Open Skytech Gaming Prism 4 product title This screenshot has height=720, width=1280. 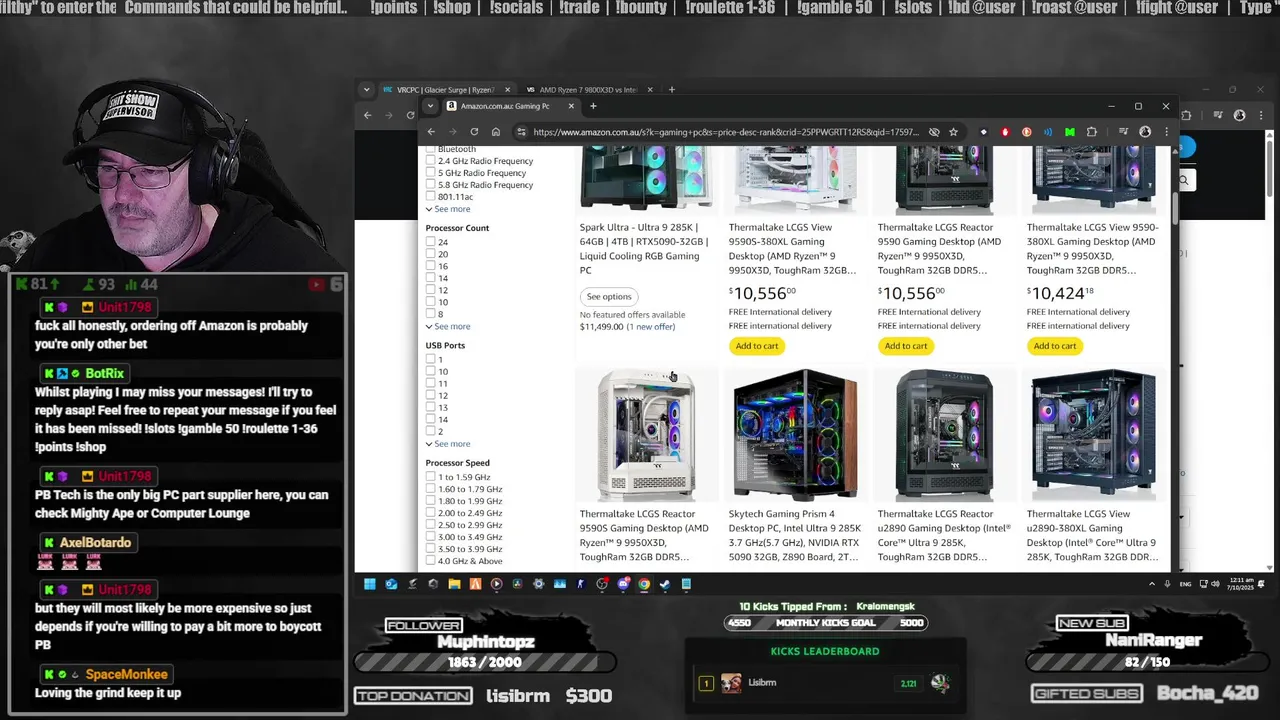click(x=795, y=535)
